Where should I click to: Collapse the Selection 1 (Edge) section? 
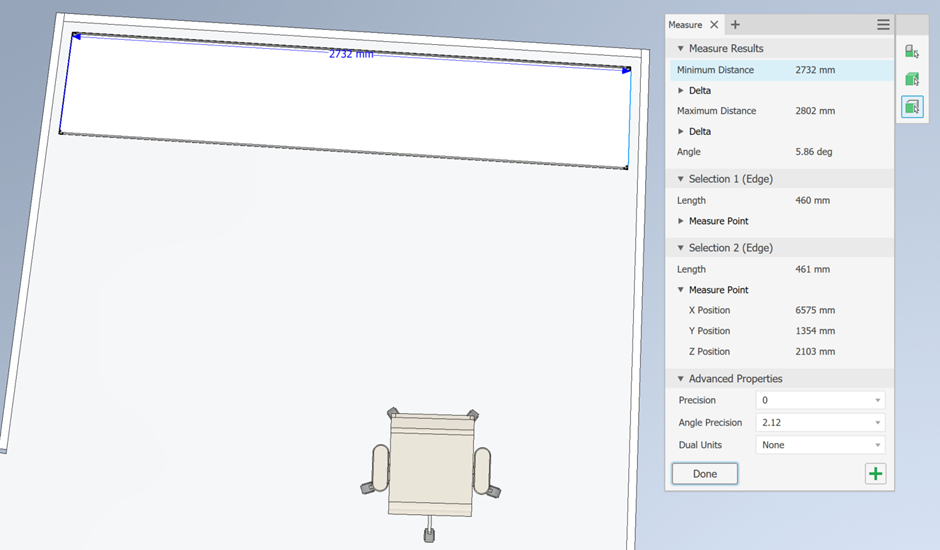coord(681,179)
